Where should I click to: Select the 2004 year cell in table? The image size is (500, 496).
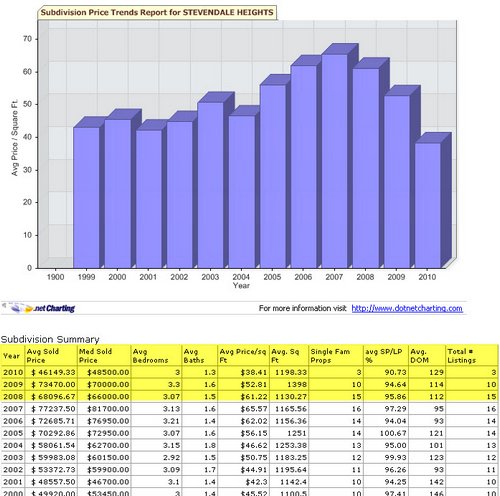coord(12,445)
